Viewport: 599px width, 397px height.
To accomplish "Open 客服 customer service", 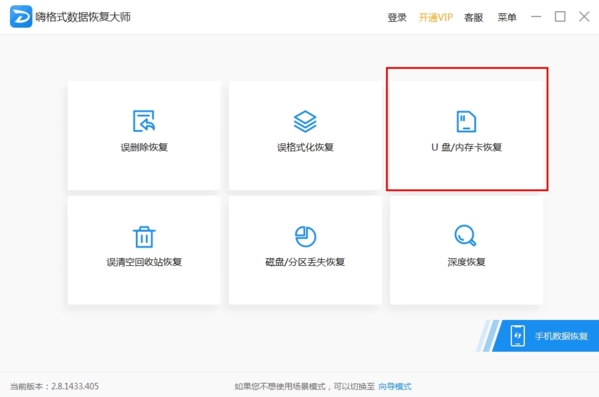I will coord(474,17).
